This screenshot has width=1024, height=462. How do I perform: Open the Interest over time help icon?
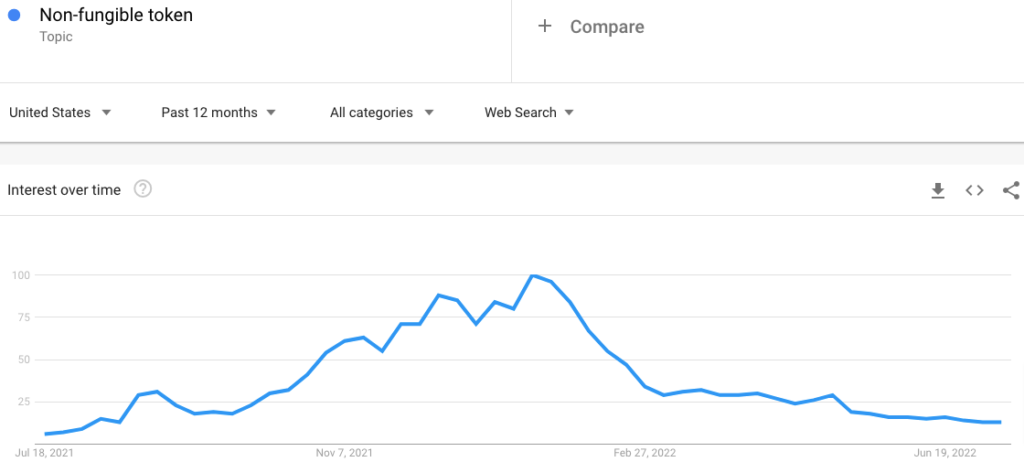143,189
